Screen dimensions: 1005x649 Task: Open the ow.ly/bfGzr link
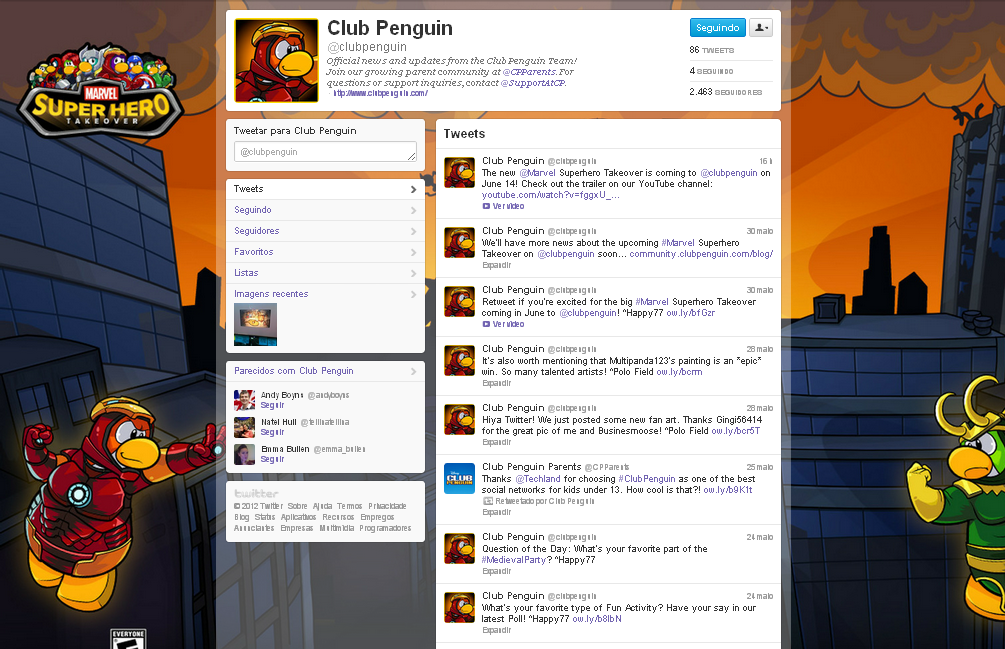(690, 313)
